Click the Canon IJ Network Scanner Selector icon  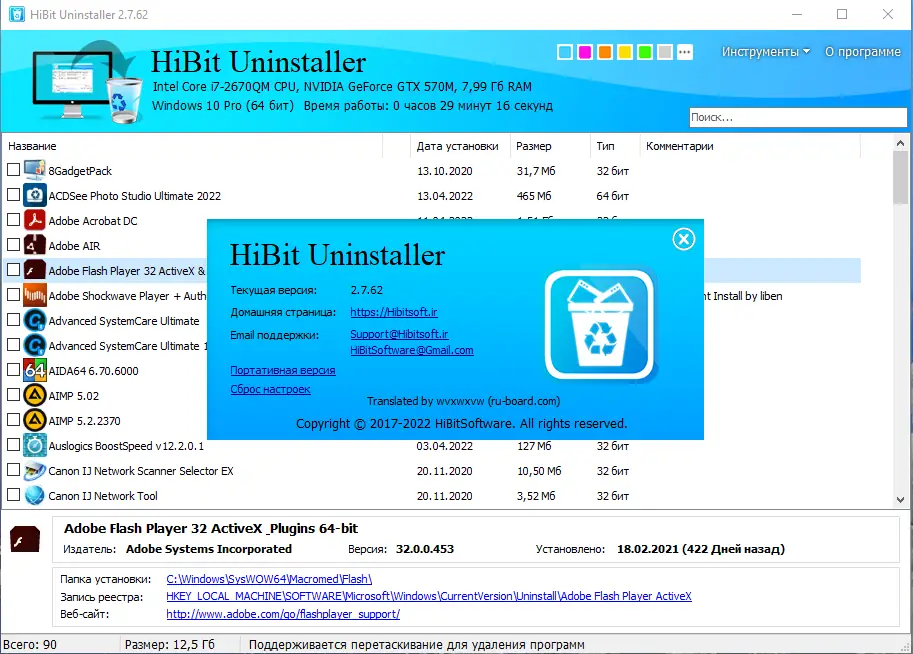coord(35,471)
